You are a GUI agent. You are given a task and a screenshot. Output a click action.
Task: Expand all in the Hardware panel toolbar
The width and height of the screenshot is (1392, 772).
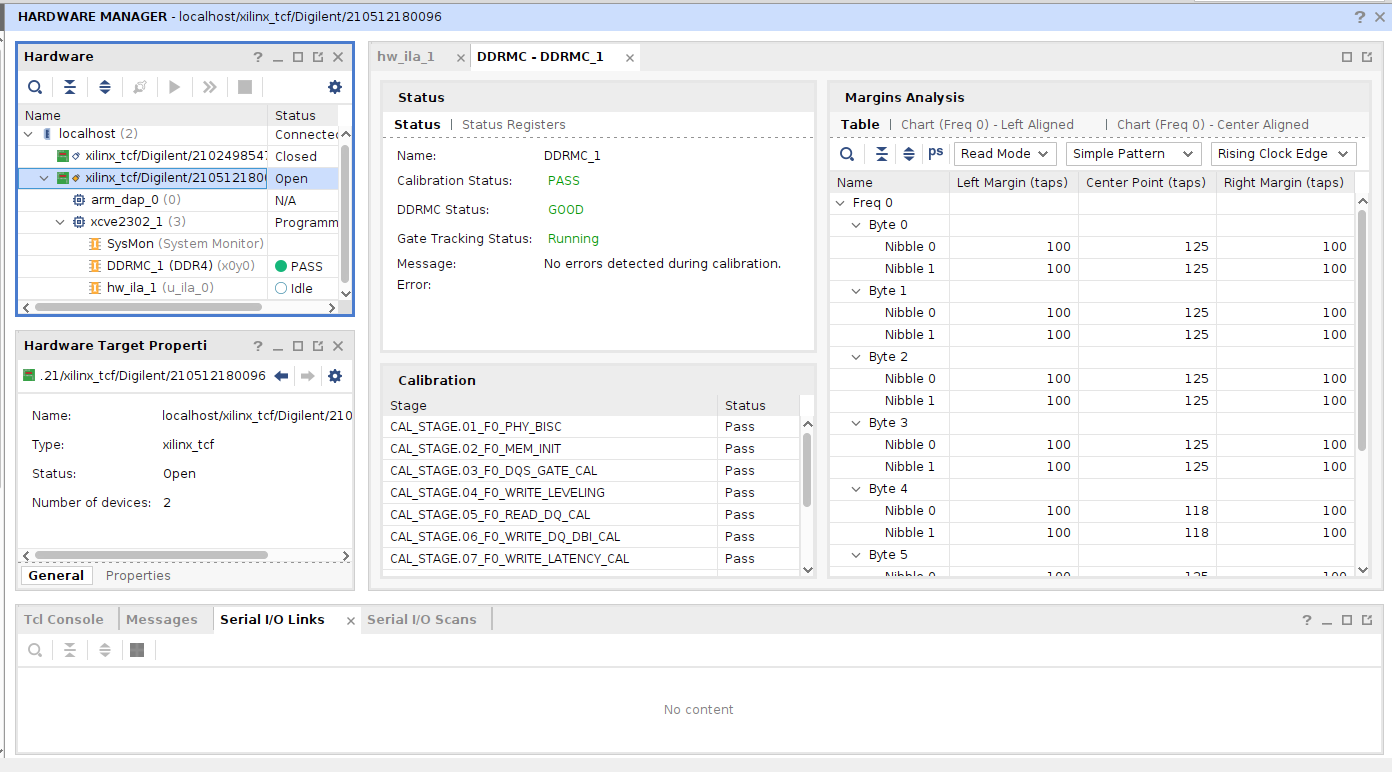105,87
